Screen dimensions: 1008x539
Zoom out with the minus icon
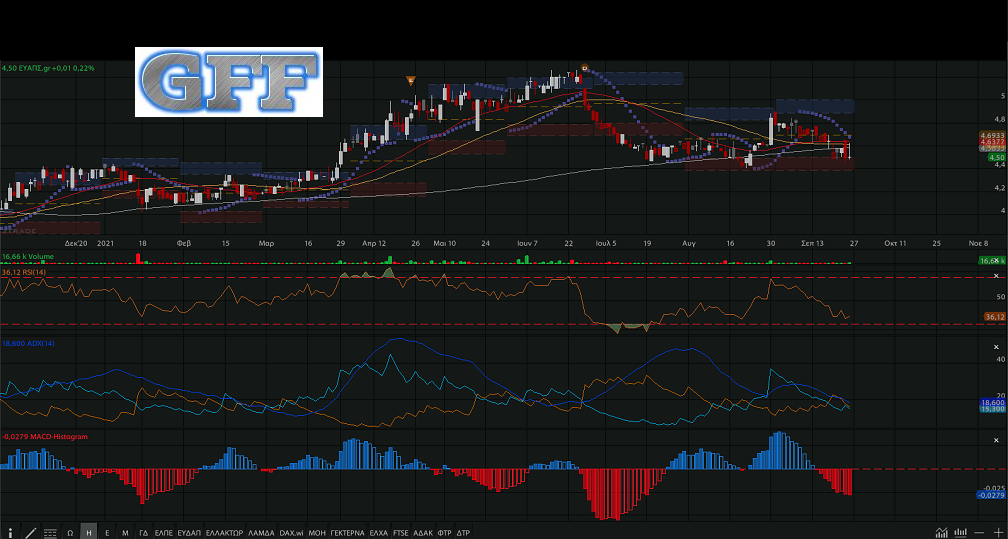979,533
